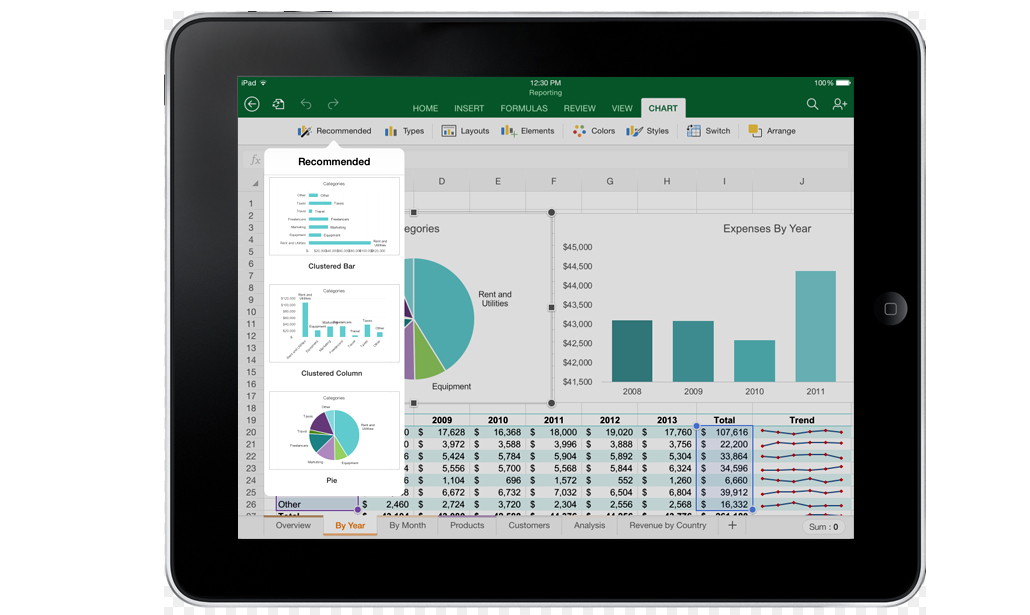Switch to Revenue by Country sheet
The width and height of the screenshot is (1030, 615).
click(667, 526)
